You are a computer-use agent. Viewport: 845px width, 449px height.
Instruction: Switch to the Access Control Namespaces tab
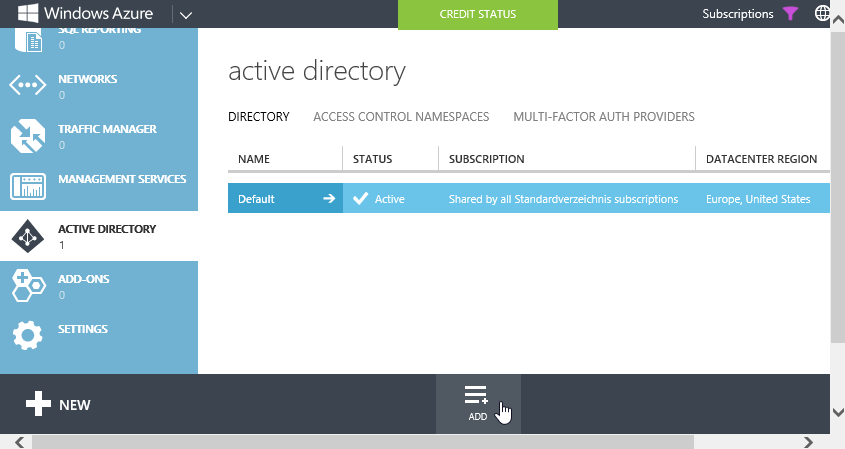[401, 117]
